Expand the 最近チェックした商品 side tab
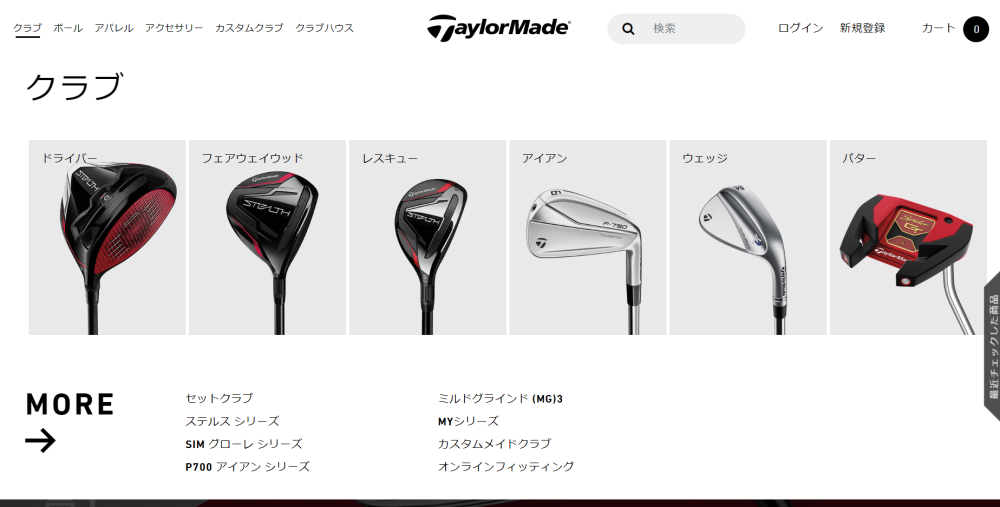 (x=992, y=346)
